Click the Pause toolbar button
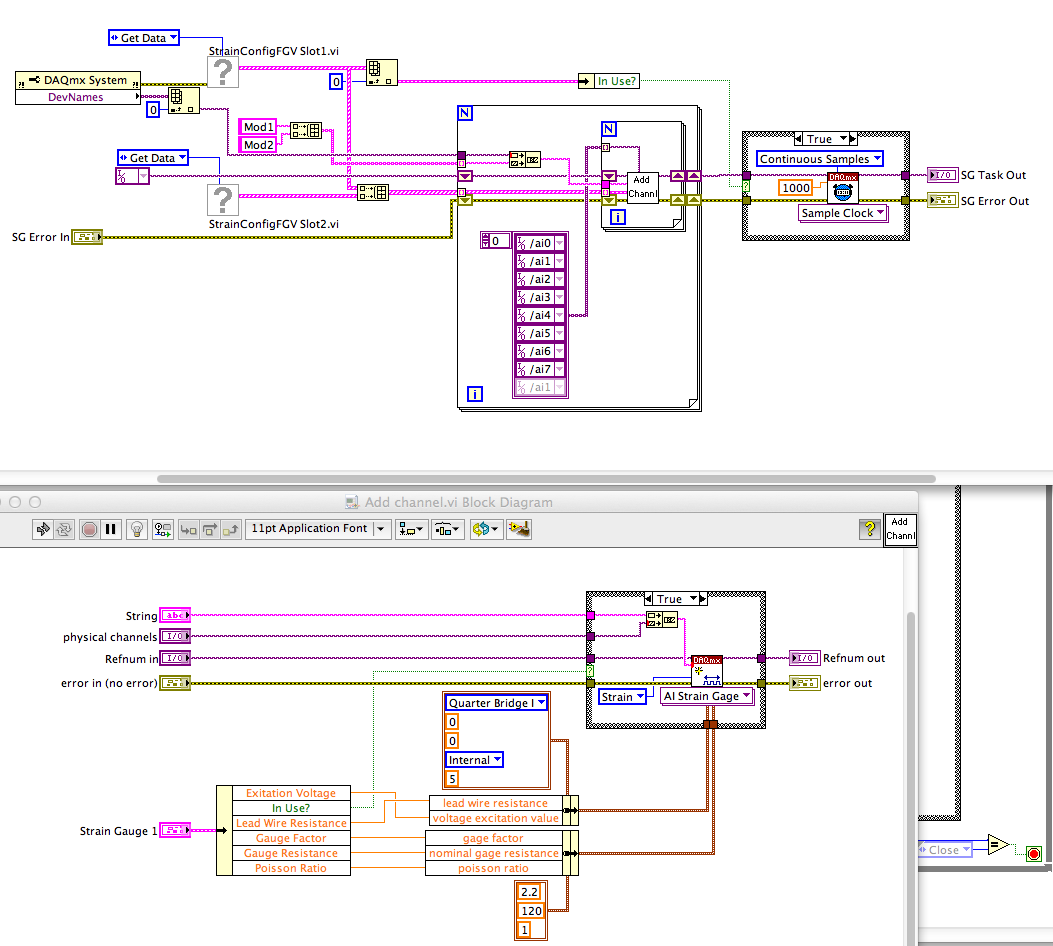 (110, 529)
